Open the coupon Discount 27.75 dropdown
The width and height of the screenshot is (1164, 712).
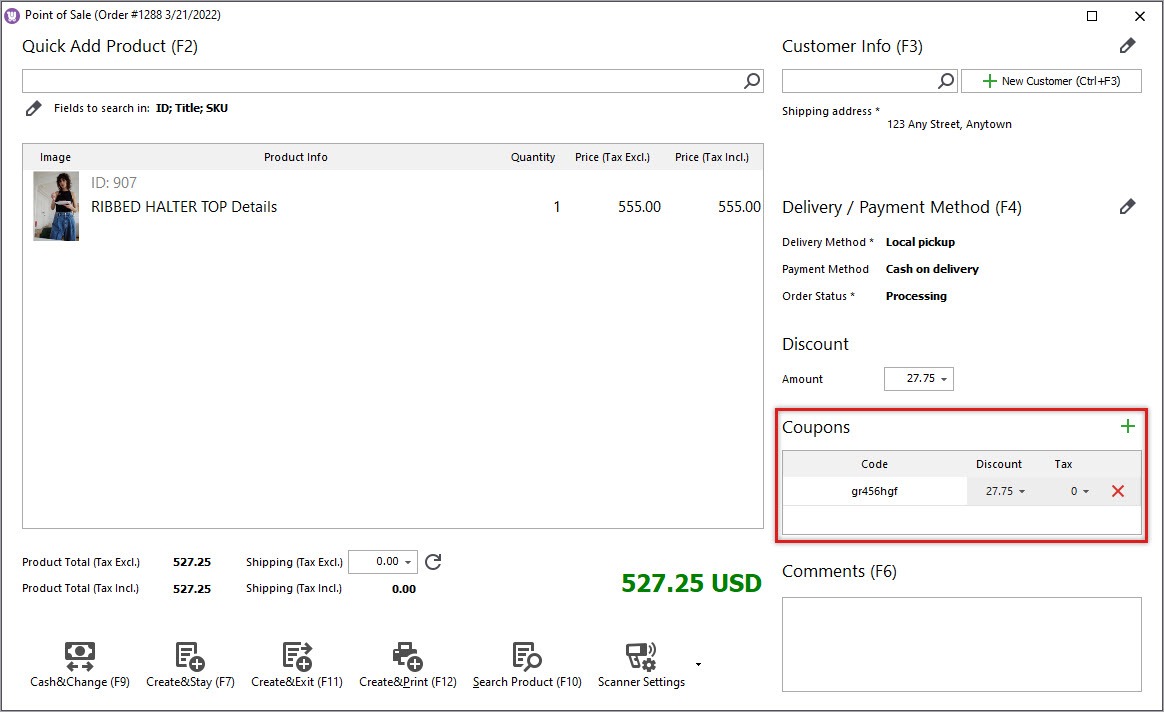click(1022, 492)
